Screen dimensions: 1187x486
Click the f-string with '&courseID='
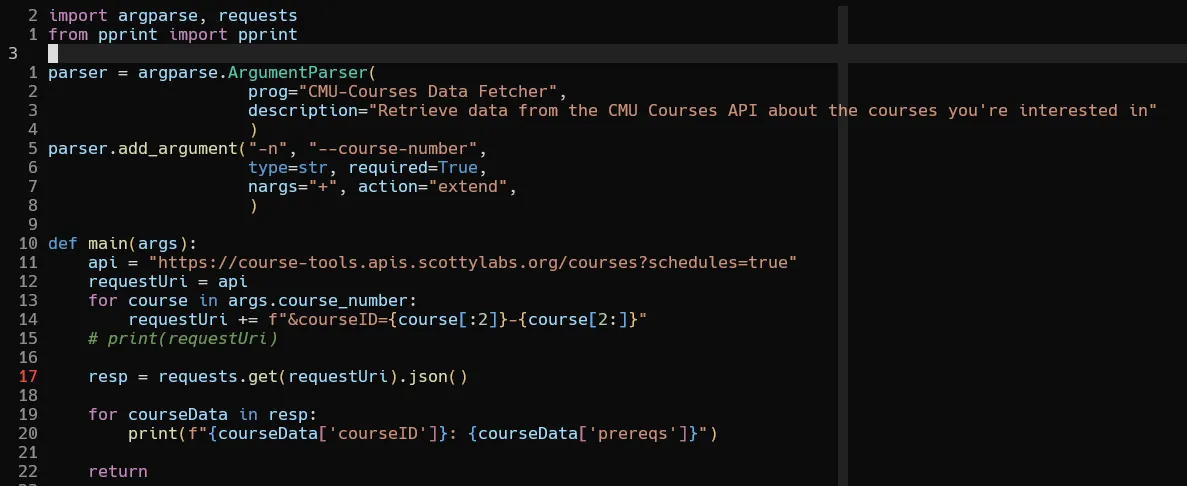(x=457, y=319)
